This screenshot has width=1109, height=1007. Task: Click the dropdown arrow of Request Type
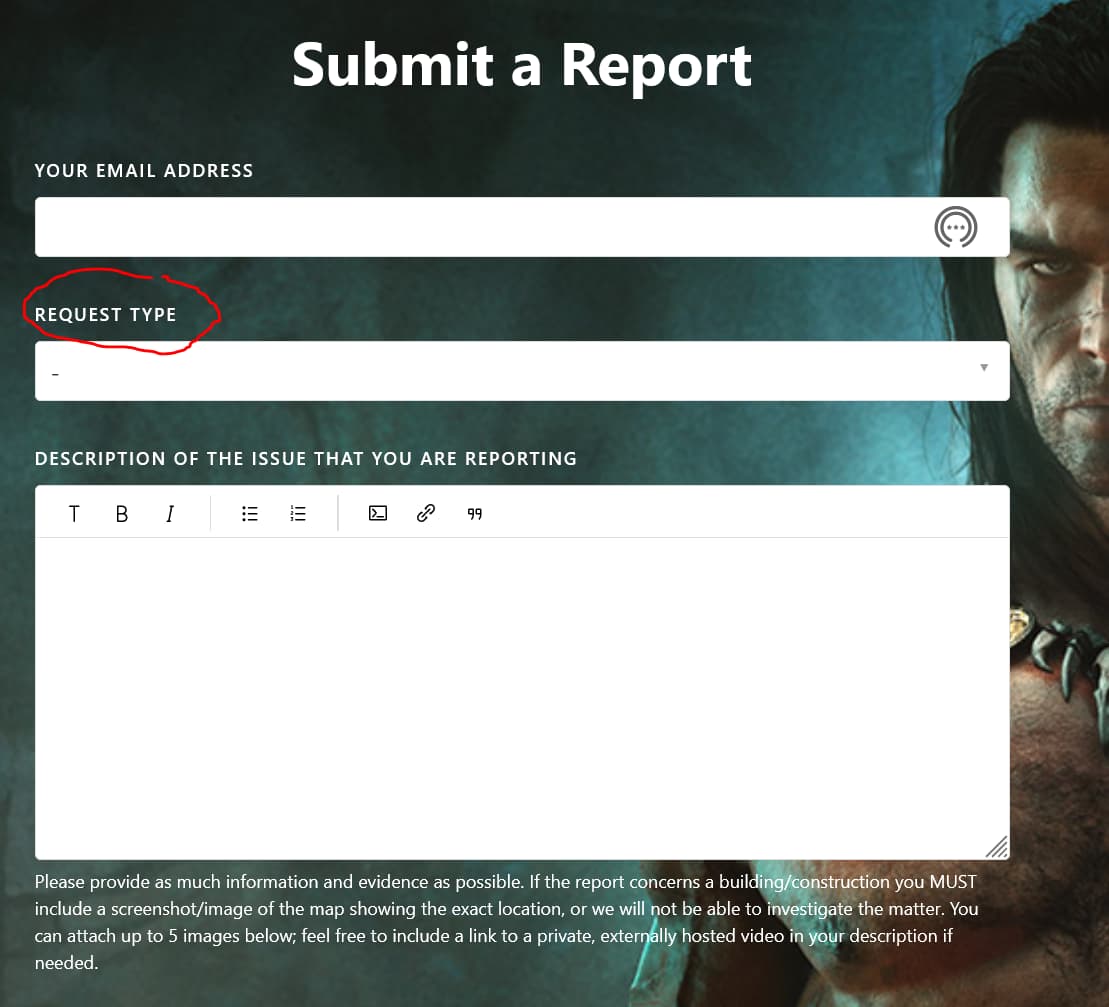(x=984, y=367)
